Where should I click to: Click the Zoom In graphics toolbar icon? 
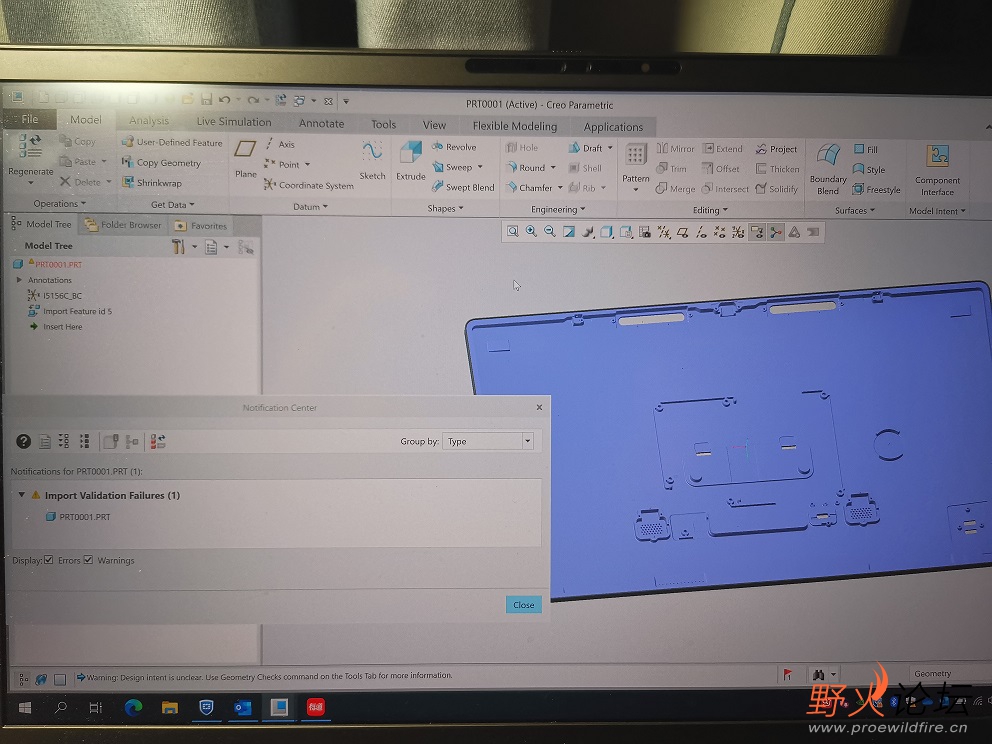tap(531, 232)
